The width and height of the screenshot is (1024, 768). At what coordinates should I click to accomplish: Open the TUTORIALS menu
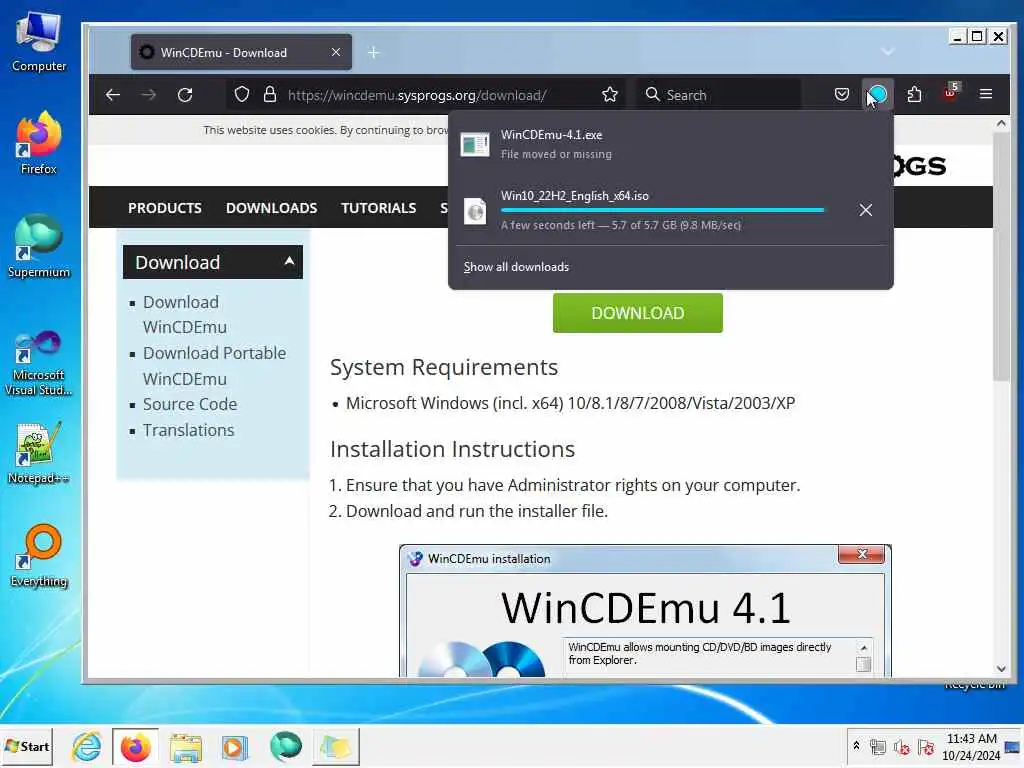(378, 208)
